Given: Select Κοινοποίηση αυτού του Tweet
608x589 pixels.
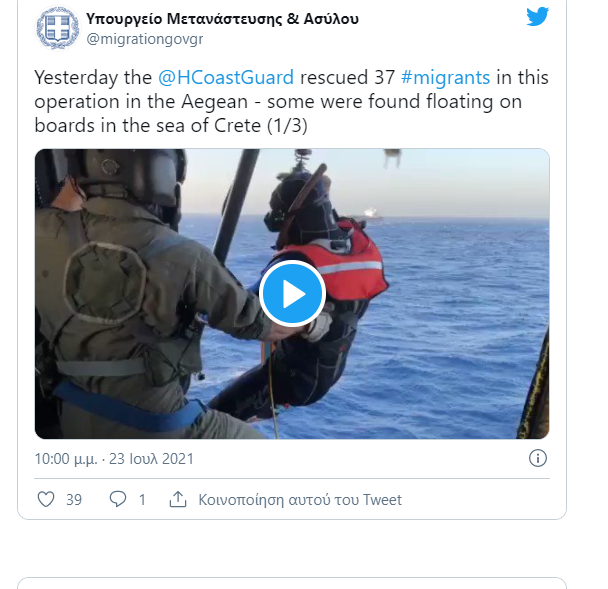Looking at the screenshot, I should (x=300, y=500).
